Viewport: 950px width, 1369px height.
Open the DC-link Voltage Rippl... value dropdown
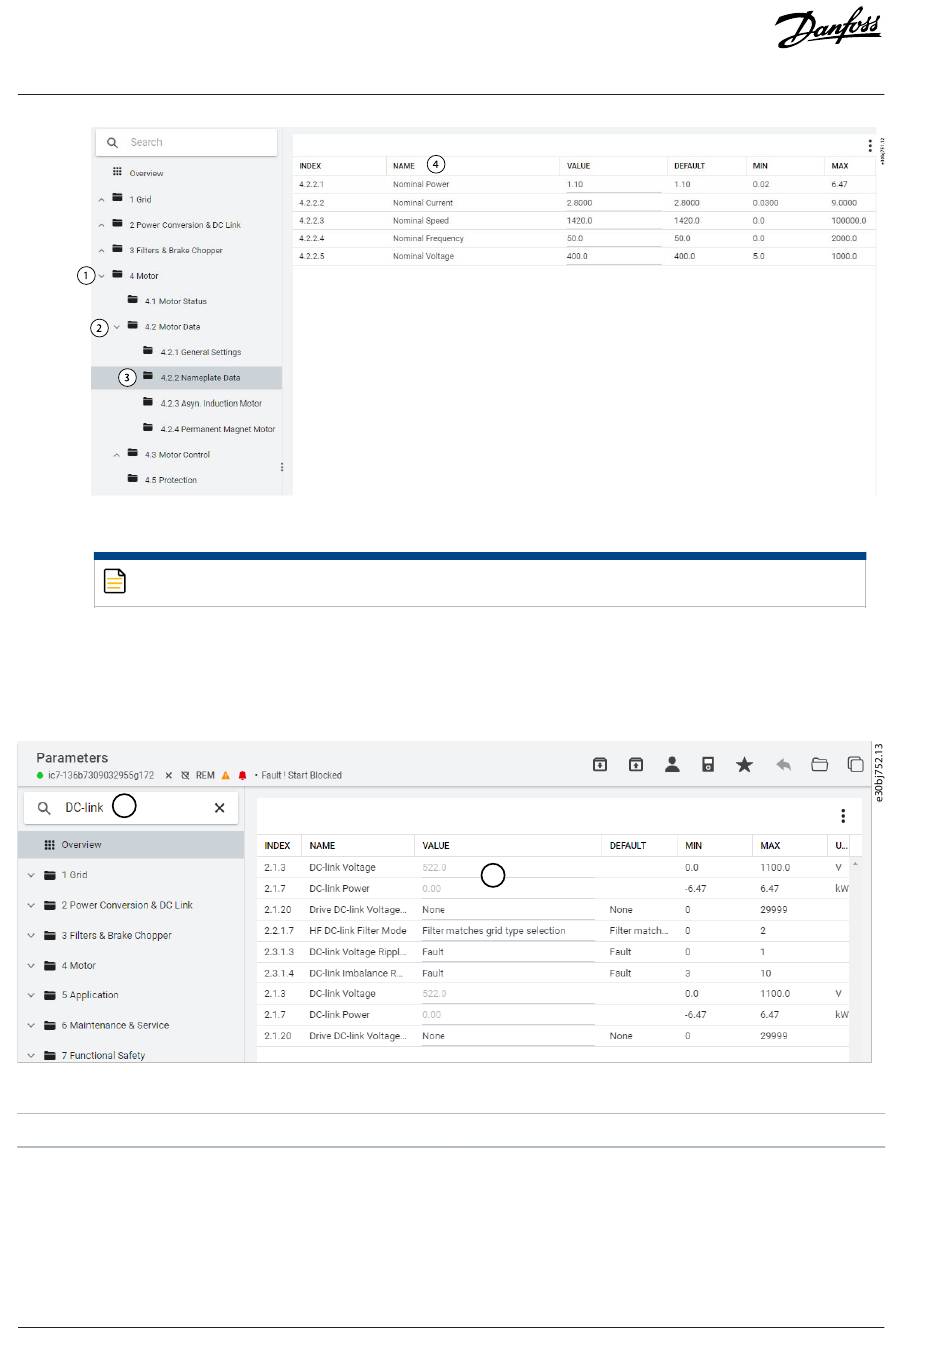click(x=507, y=952)
